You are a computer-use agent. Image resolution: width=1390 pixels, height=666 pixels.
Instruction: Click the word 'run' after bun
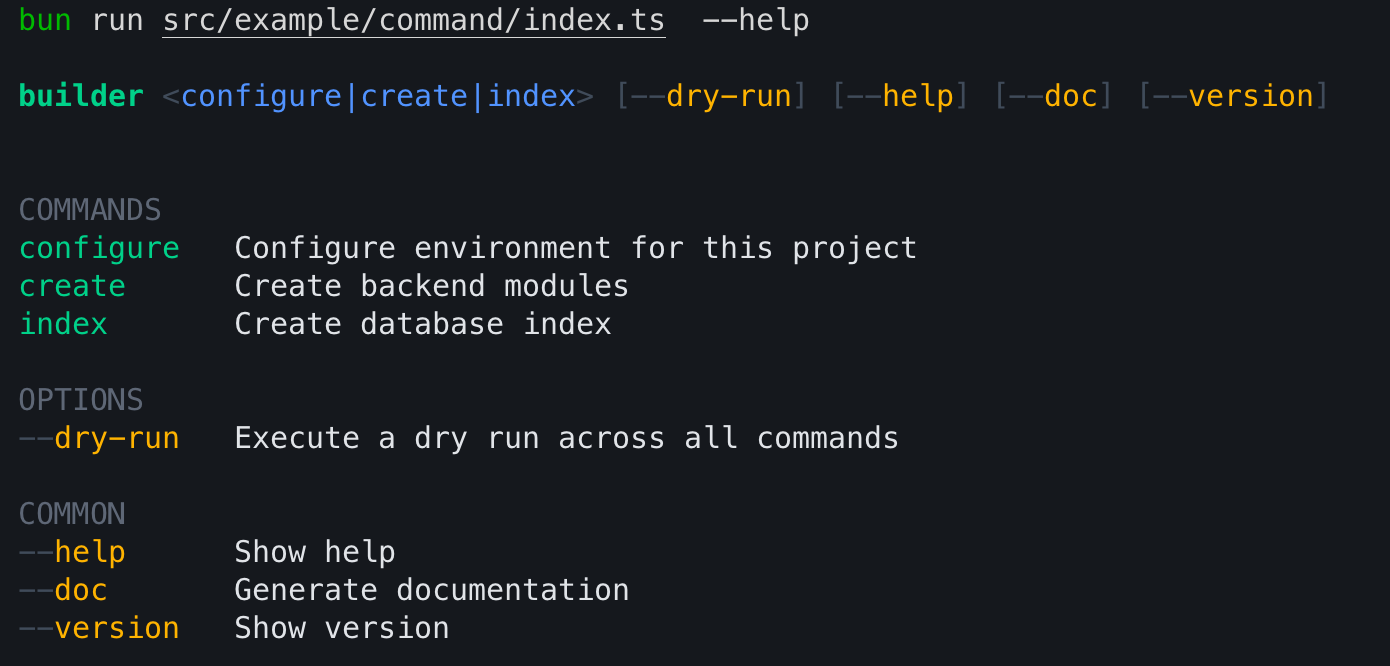[x=117, y=21]
